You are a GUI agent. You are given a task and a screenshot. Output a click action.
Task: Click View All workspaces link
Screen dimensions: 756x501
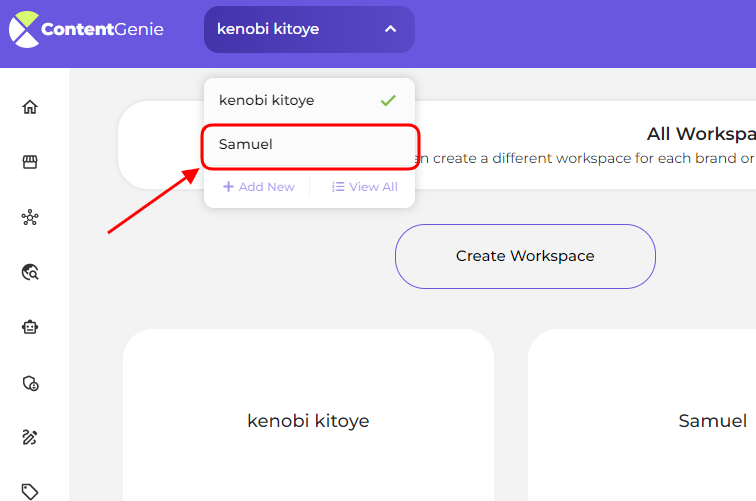tap(365, 187)
